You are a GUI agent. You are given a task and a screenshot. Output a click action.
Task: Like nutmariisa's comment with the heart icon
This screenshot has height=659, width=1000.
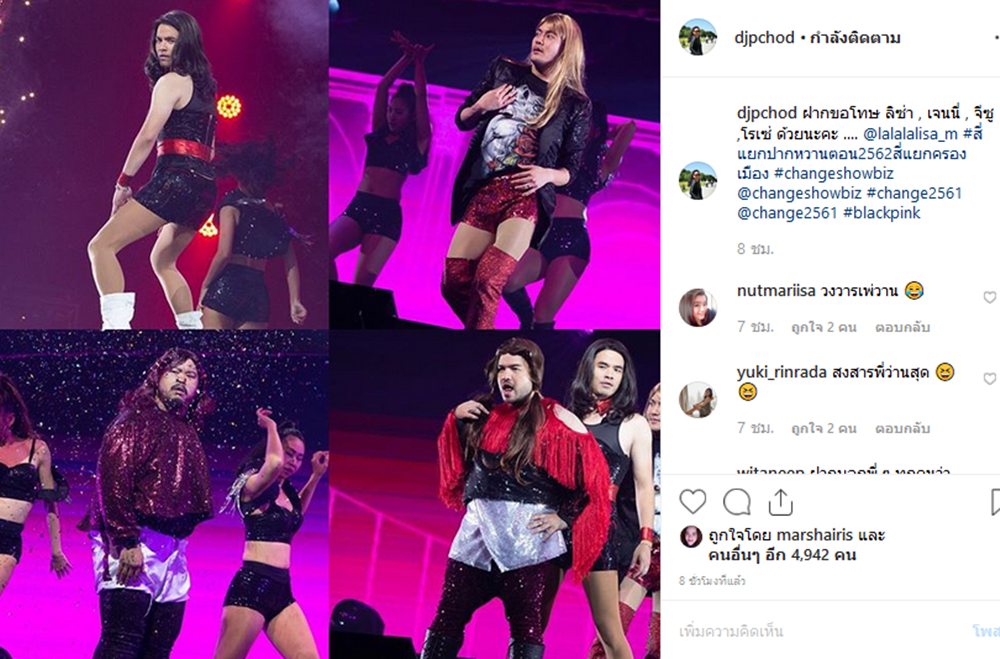990,297
